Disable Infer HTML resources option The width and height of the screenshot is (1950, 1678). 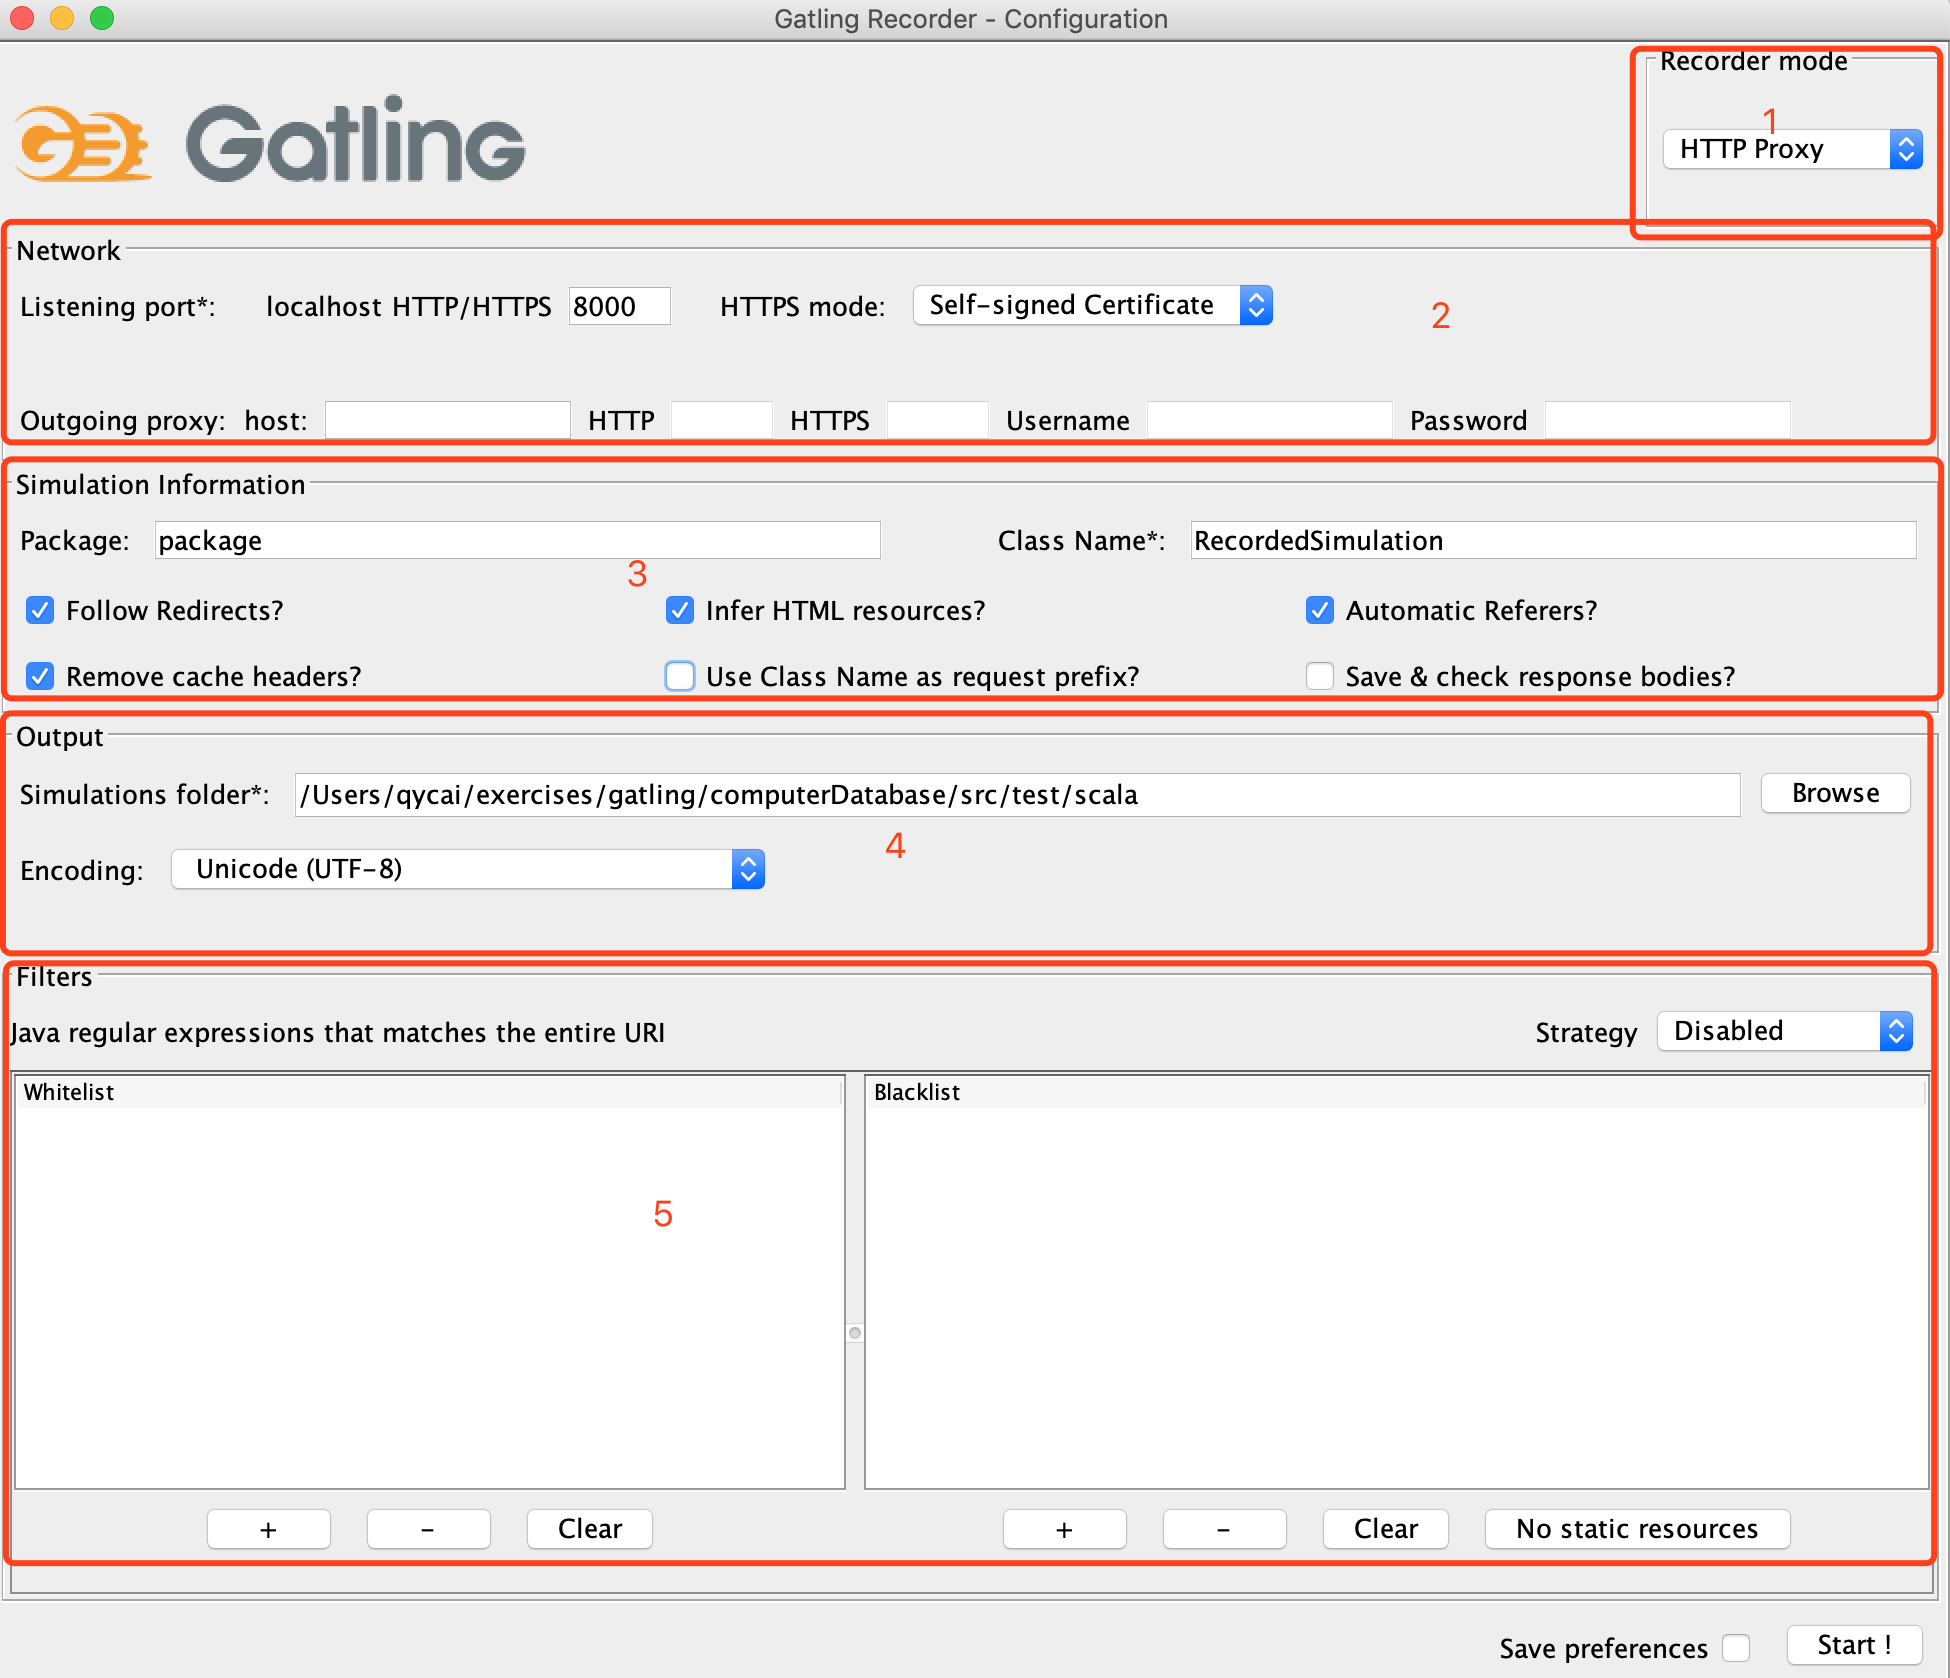click(680, 610)
